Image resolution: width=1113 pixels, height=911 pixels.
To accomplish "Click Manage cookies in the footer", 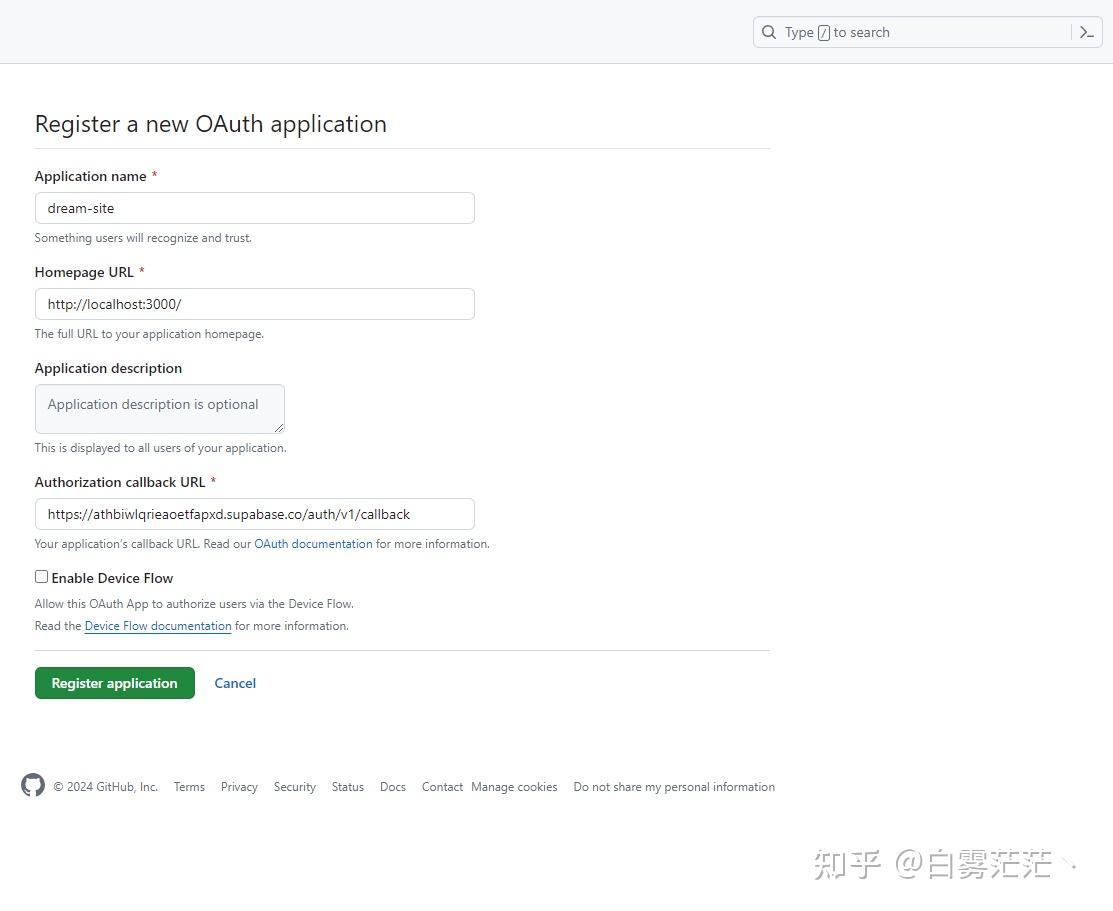I will [x=514, y=787].
